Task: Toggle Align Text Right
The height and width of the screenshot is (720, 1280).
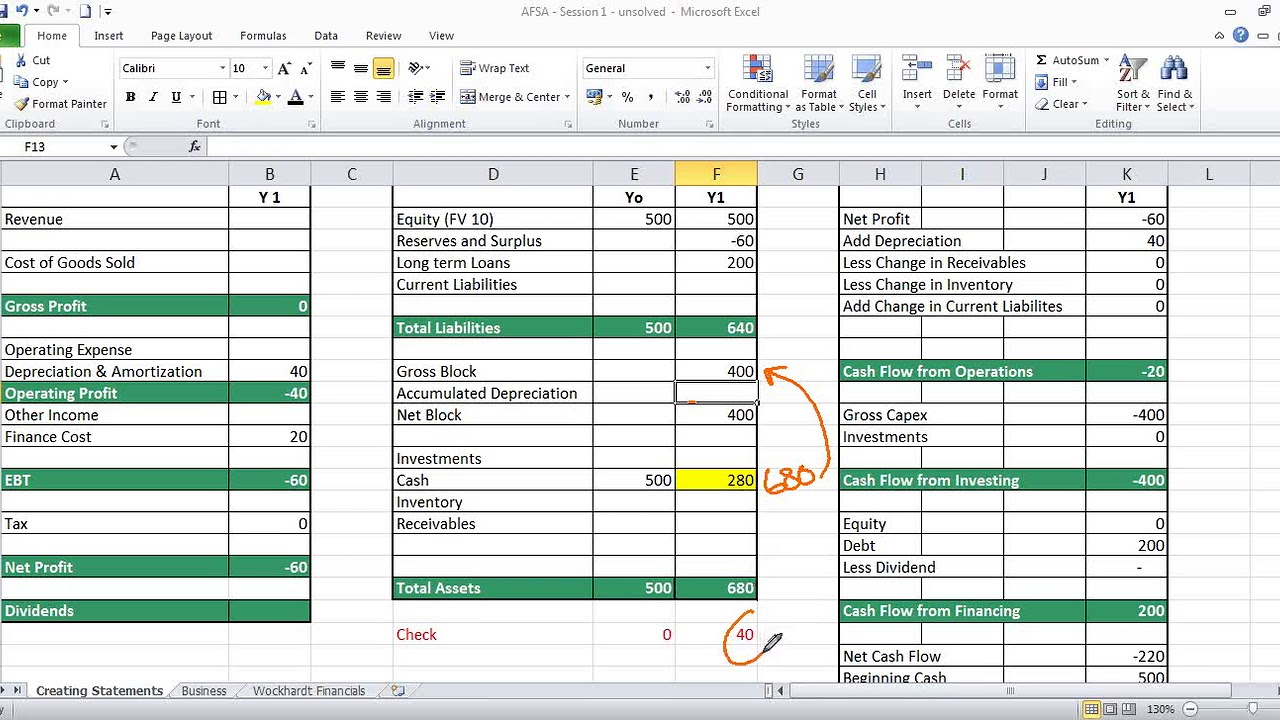Action: 383,97
